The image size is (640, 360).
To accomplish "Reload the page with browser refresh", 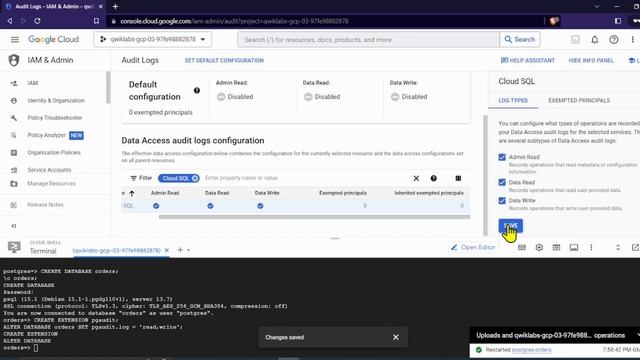I will coord(37,21).
